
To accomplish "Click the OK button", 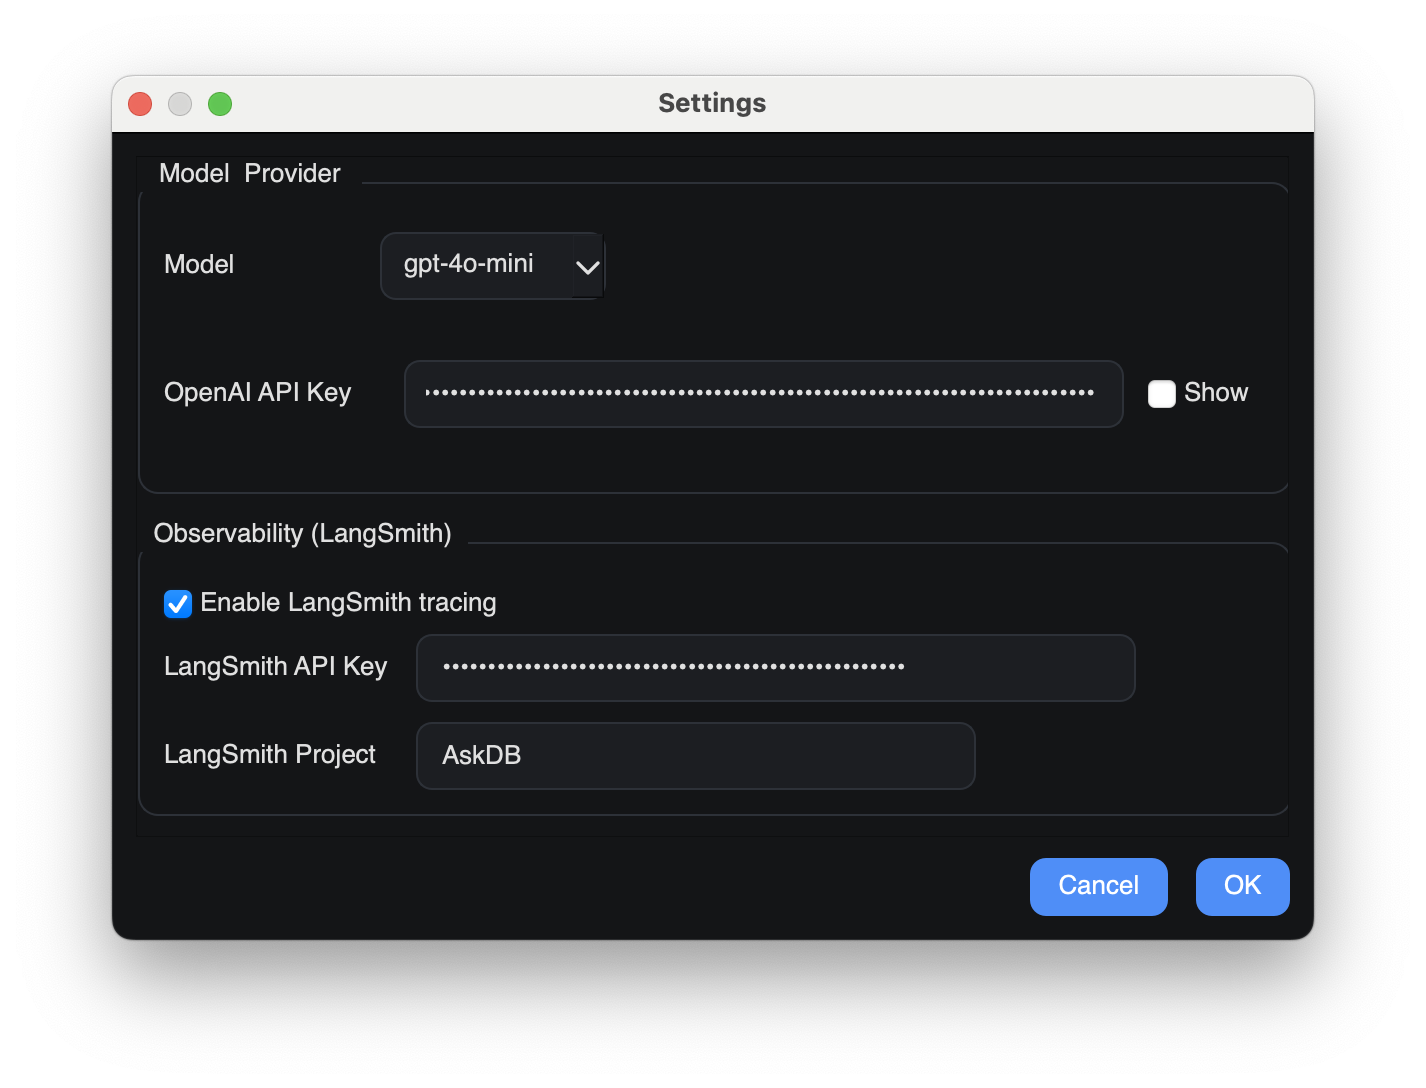I will pos(1242,886).
